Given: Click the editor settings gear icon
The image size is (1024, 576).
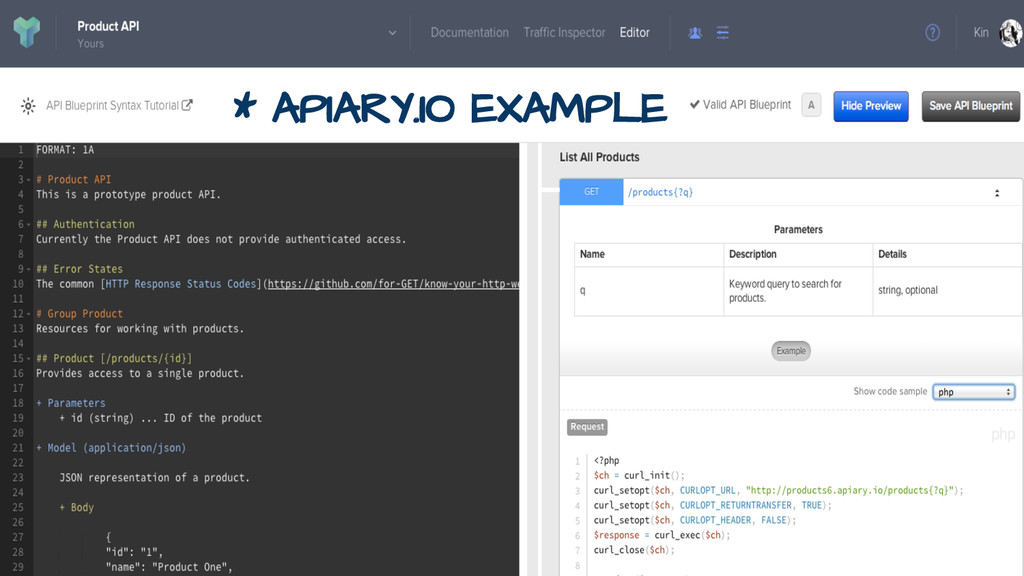Looking at the screenshot, I should coord(28,106).
